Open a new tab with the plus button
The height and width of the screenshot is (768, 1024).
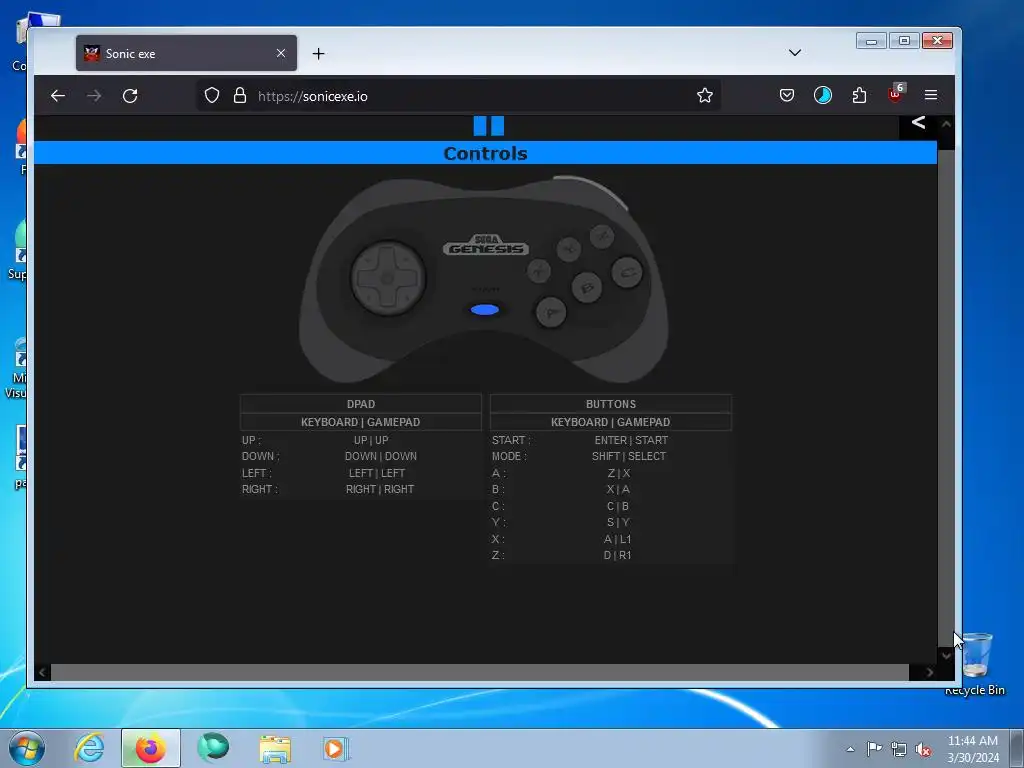318,54
